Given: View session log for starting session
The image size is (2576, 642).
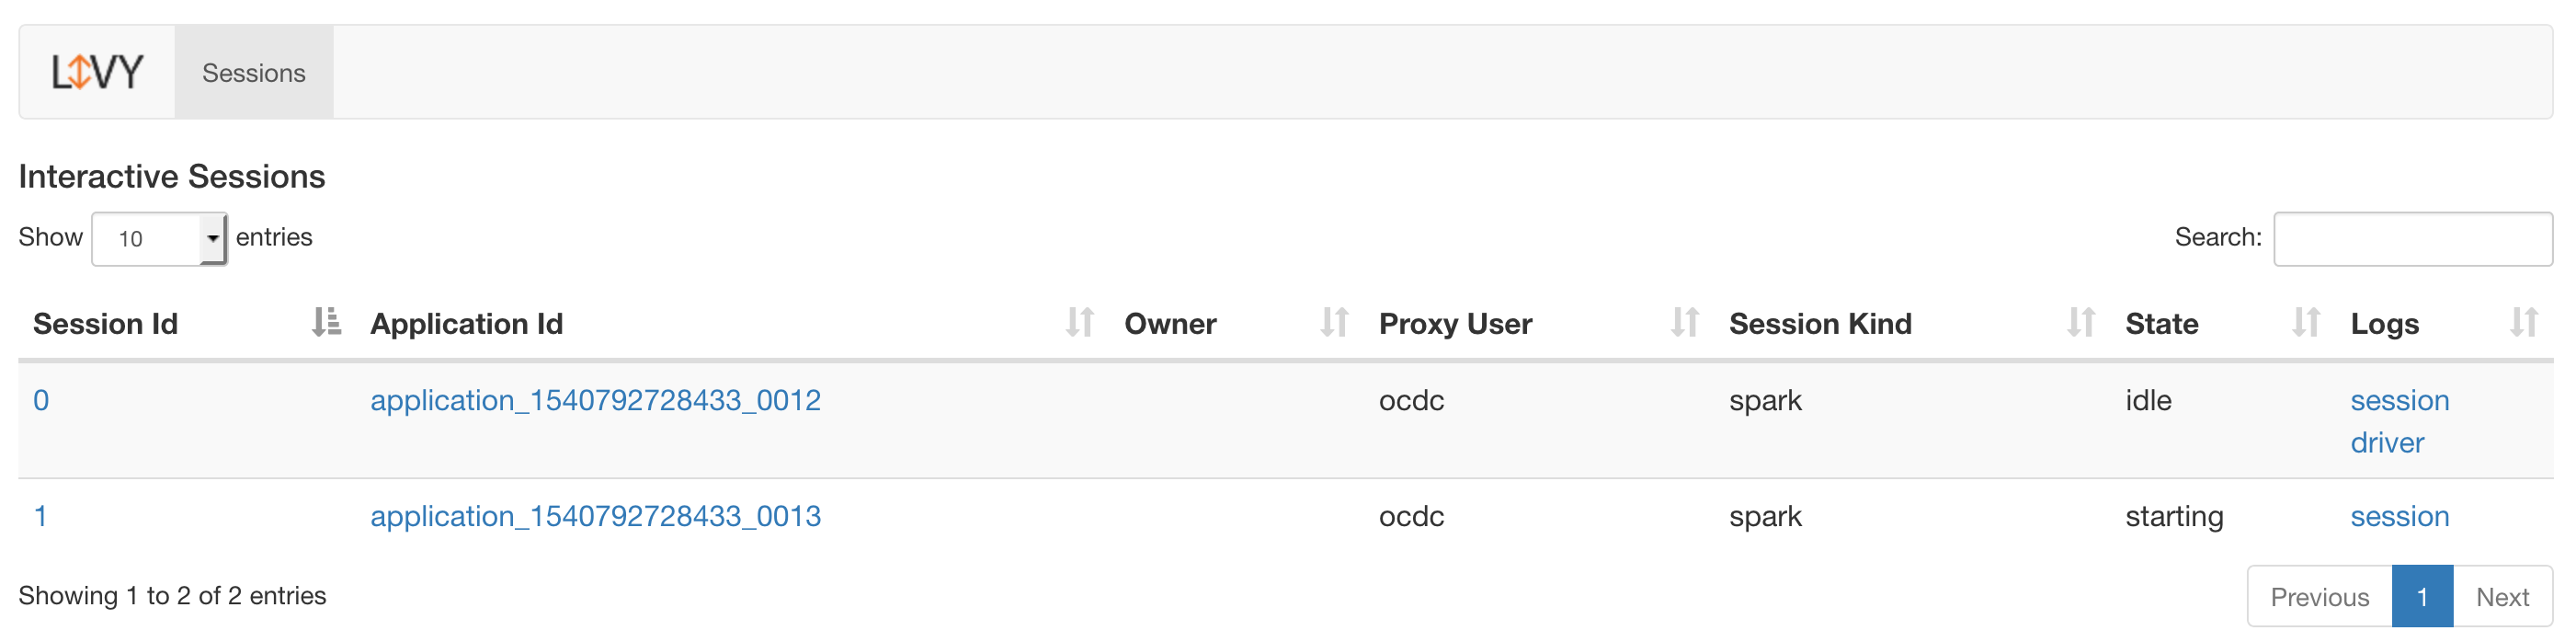Looking at the screenshot, I should coord(2398,517).
